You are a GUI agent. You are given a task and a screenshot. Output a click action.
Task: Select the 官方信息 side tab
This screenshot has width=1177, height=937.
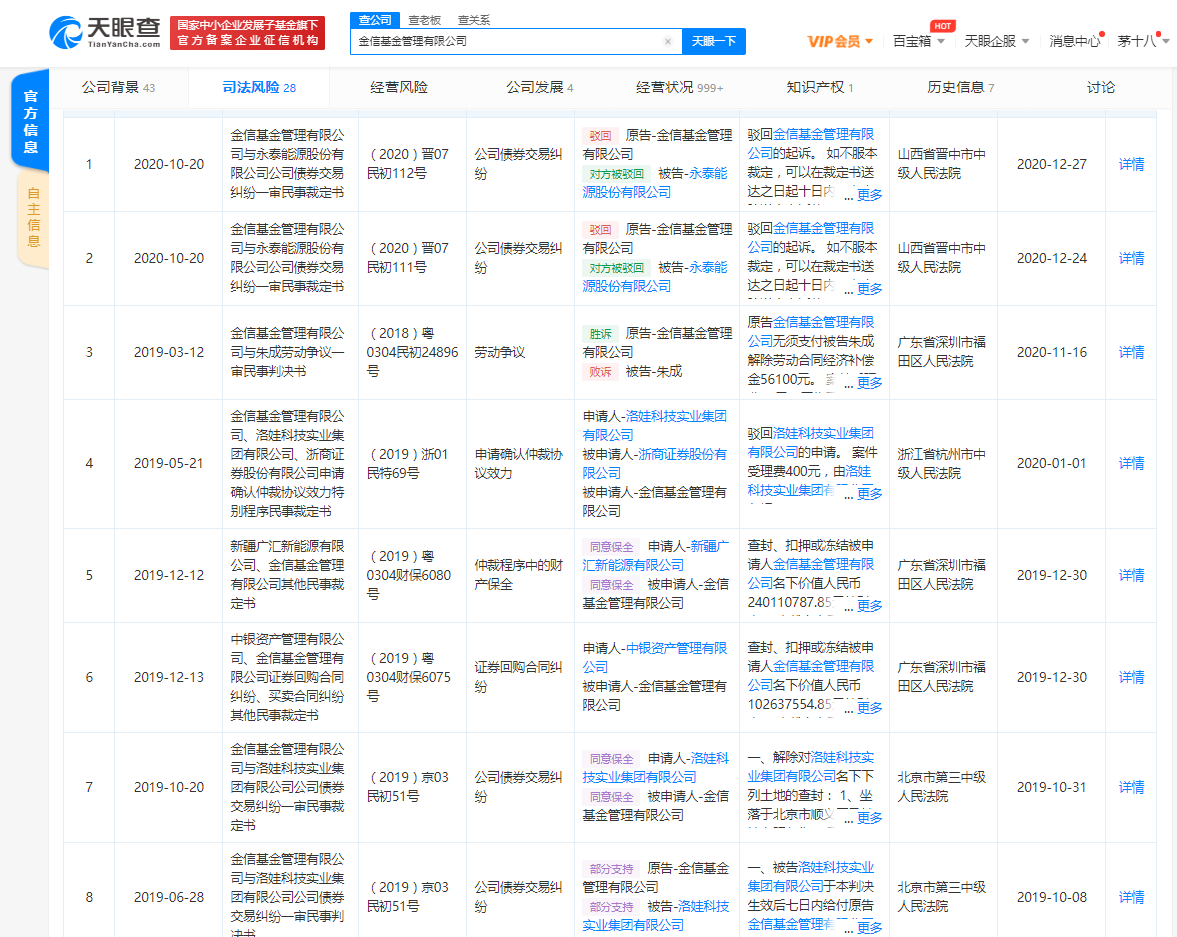pyautogui.click(x=31, y=120)
